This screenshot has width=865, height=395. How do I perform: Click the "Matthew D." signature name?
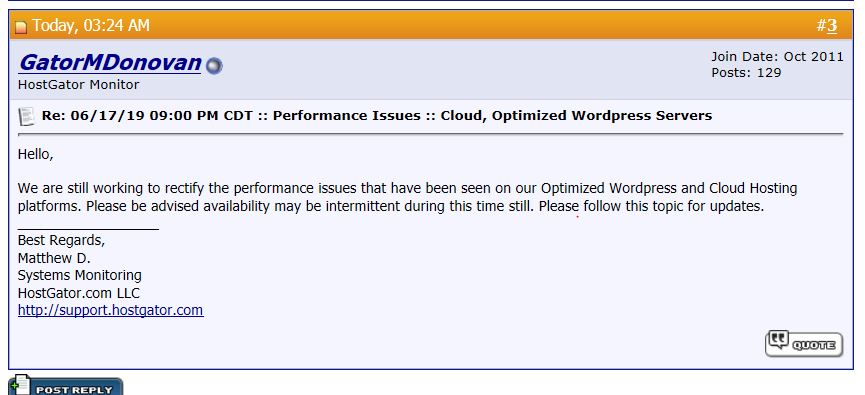pyautogui.click(x=54, y=258)
